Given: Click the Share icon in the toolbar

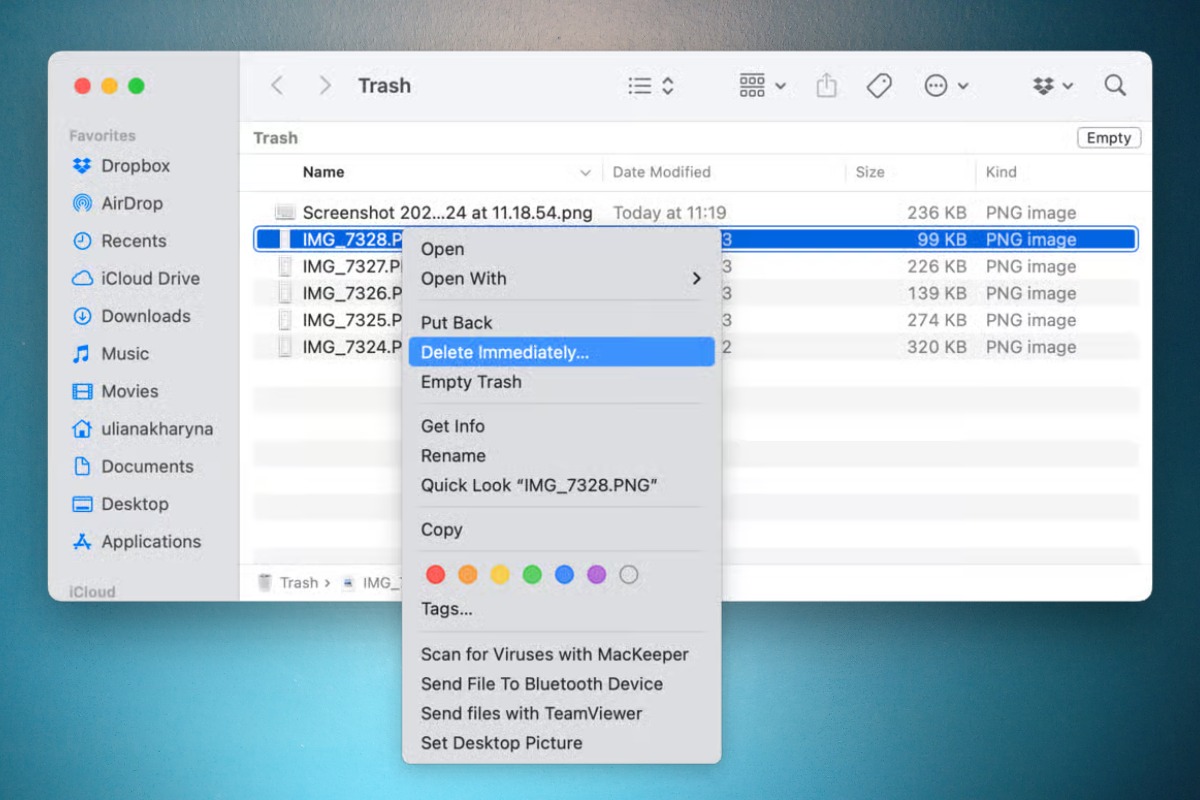Looking at the screenshot, I should point(826,86).
